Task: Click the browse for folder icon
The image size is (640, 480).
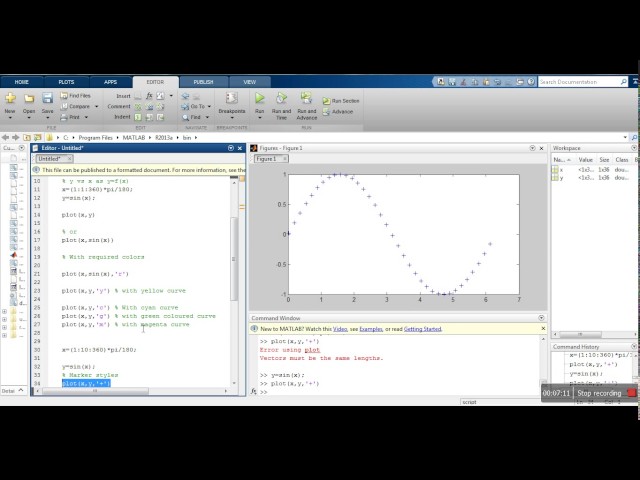Action: point(38,138)
